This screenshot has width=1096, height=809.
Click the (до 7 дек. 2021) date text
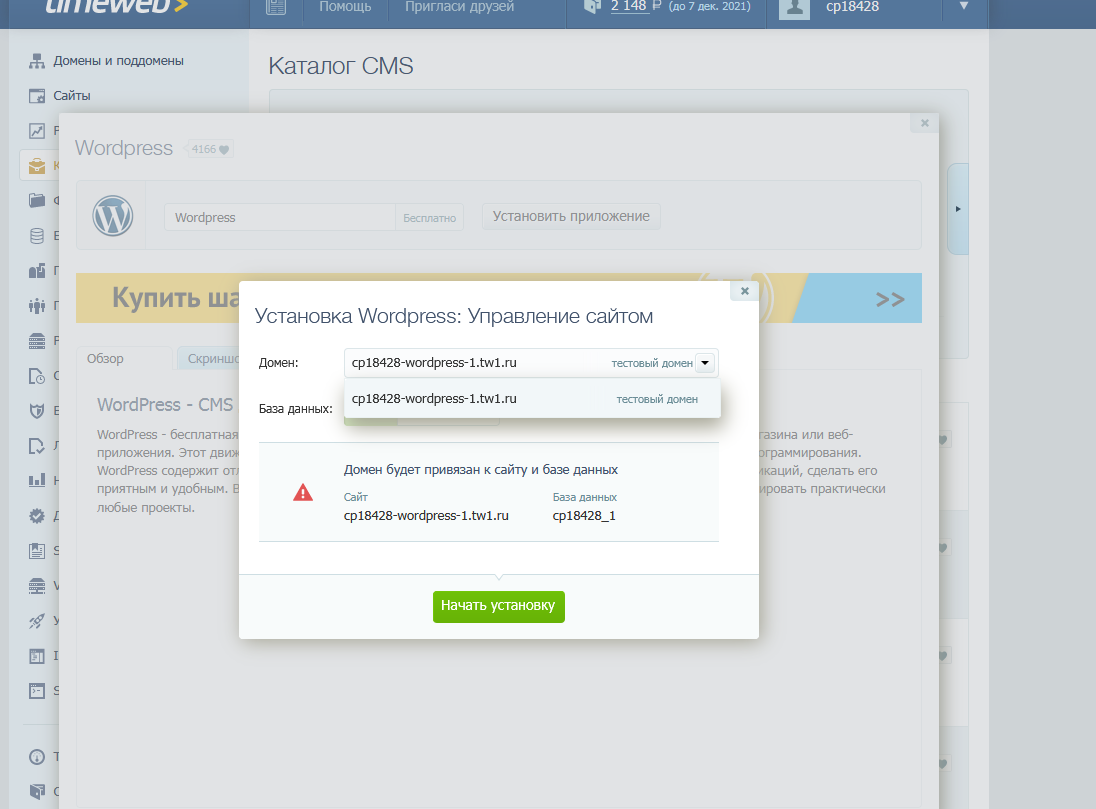(x=709, y=7)
